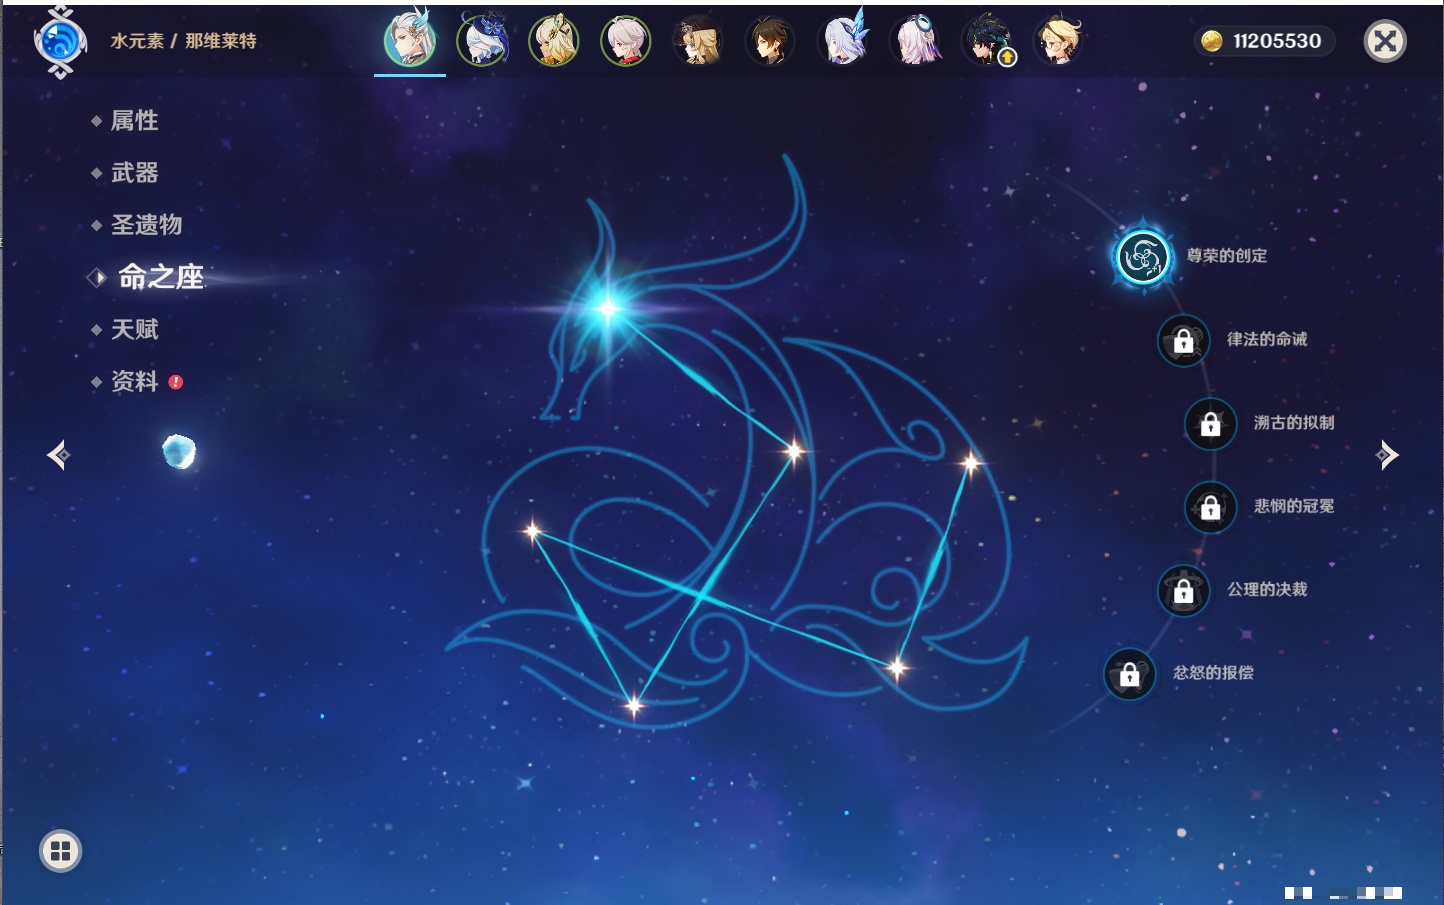Click the Mora balance 11205530

pos(1277,41)
